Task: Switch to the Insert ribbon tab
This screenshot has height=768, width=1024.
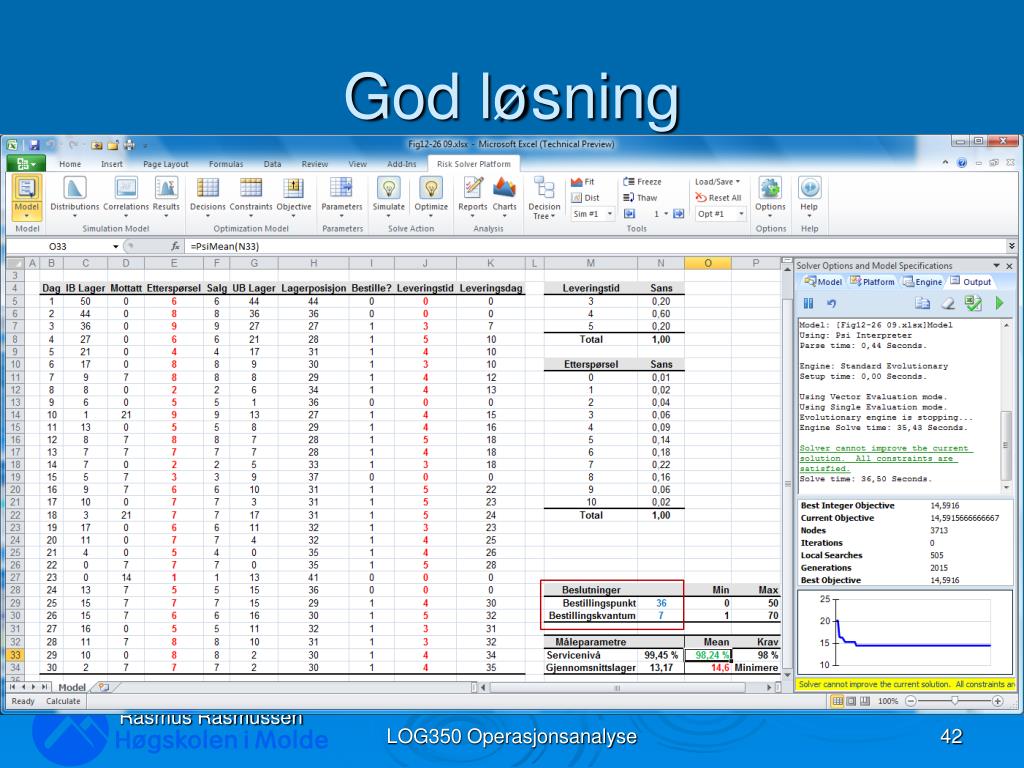Action: [112, 164]
